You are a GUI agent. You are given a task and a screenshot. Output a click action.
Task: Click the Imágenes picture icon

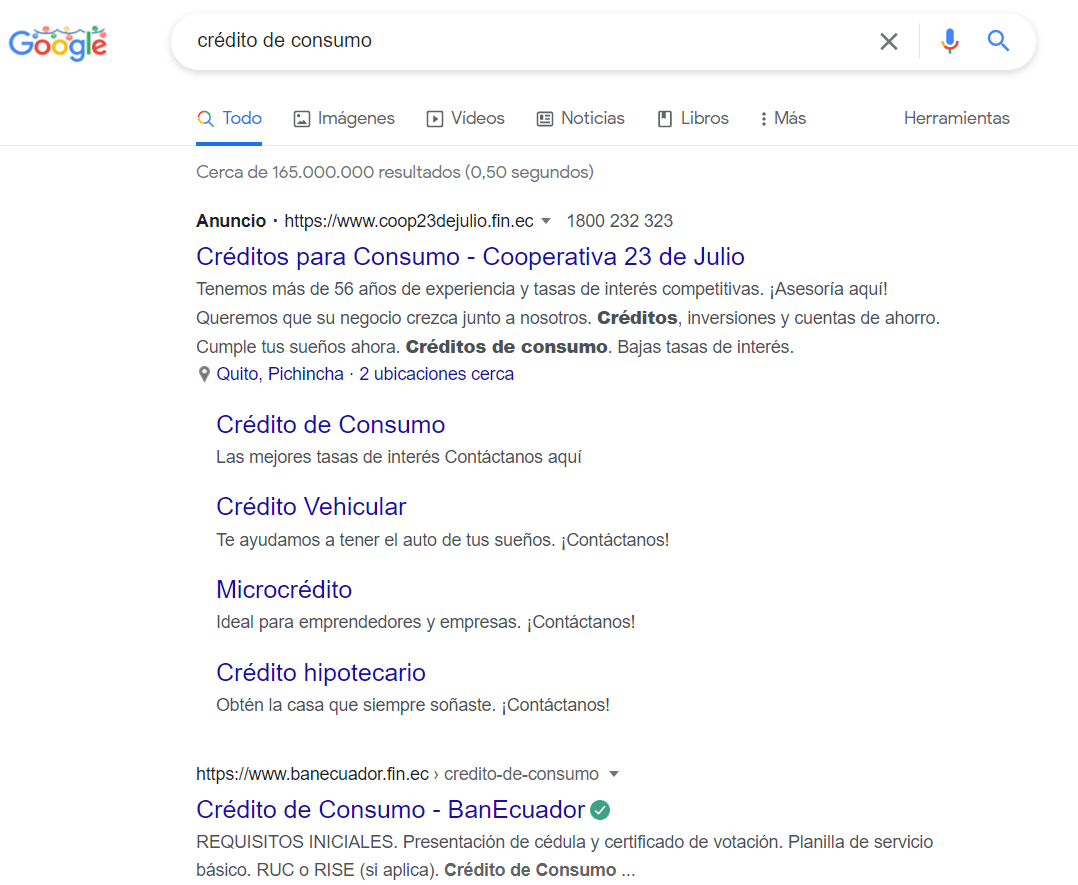[x=302, y=119]
